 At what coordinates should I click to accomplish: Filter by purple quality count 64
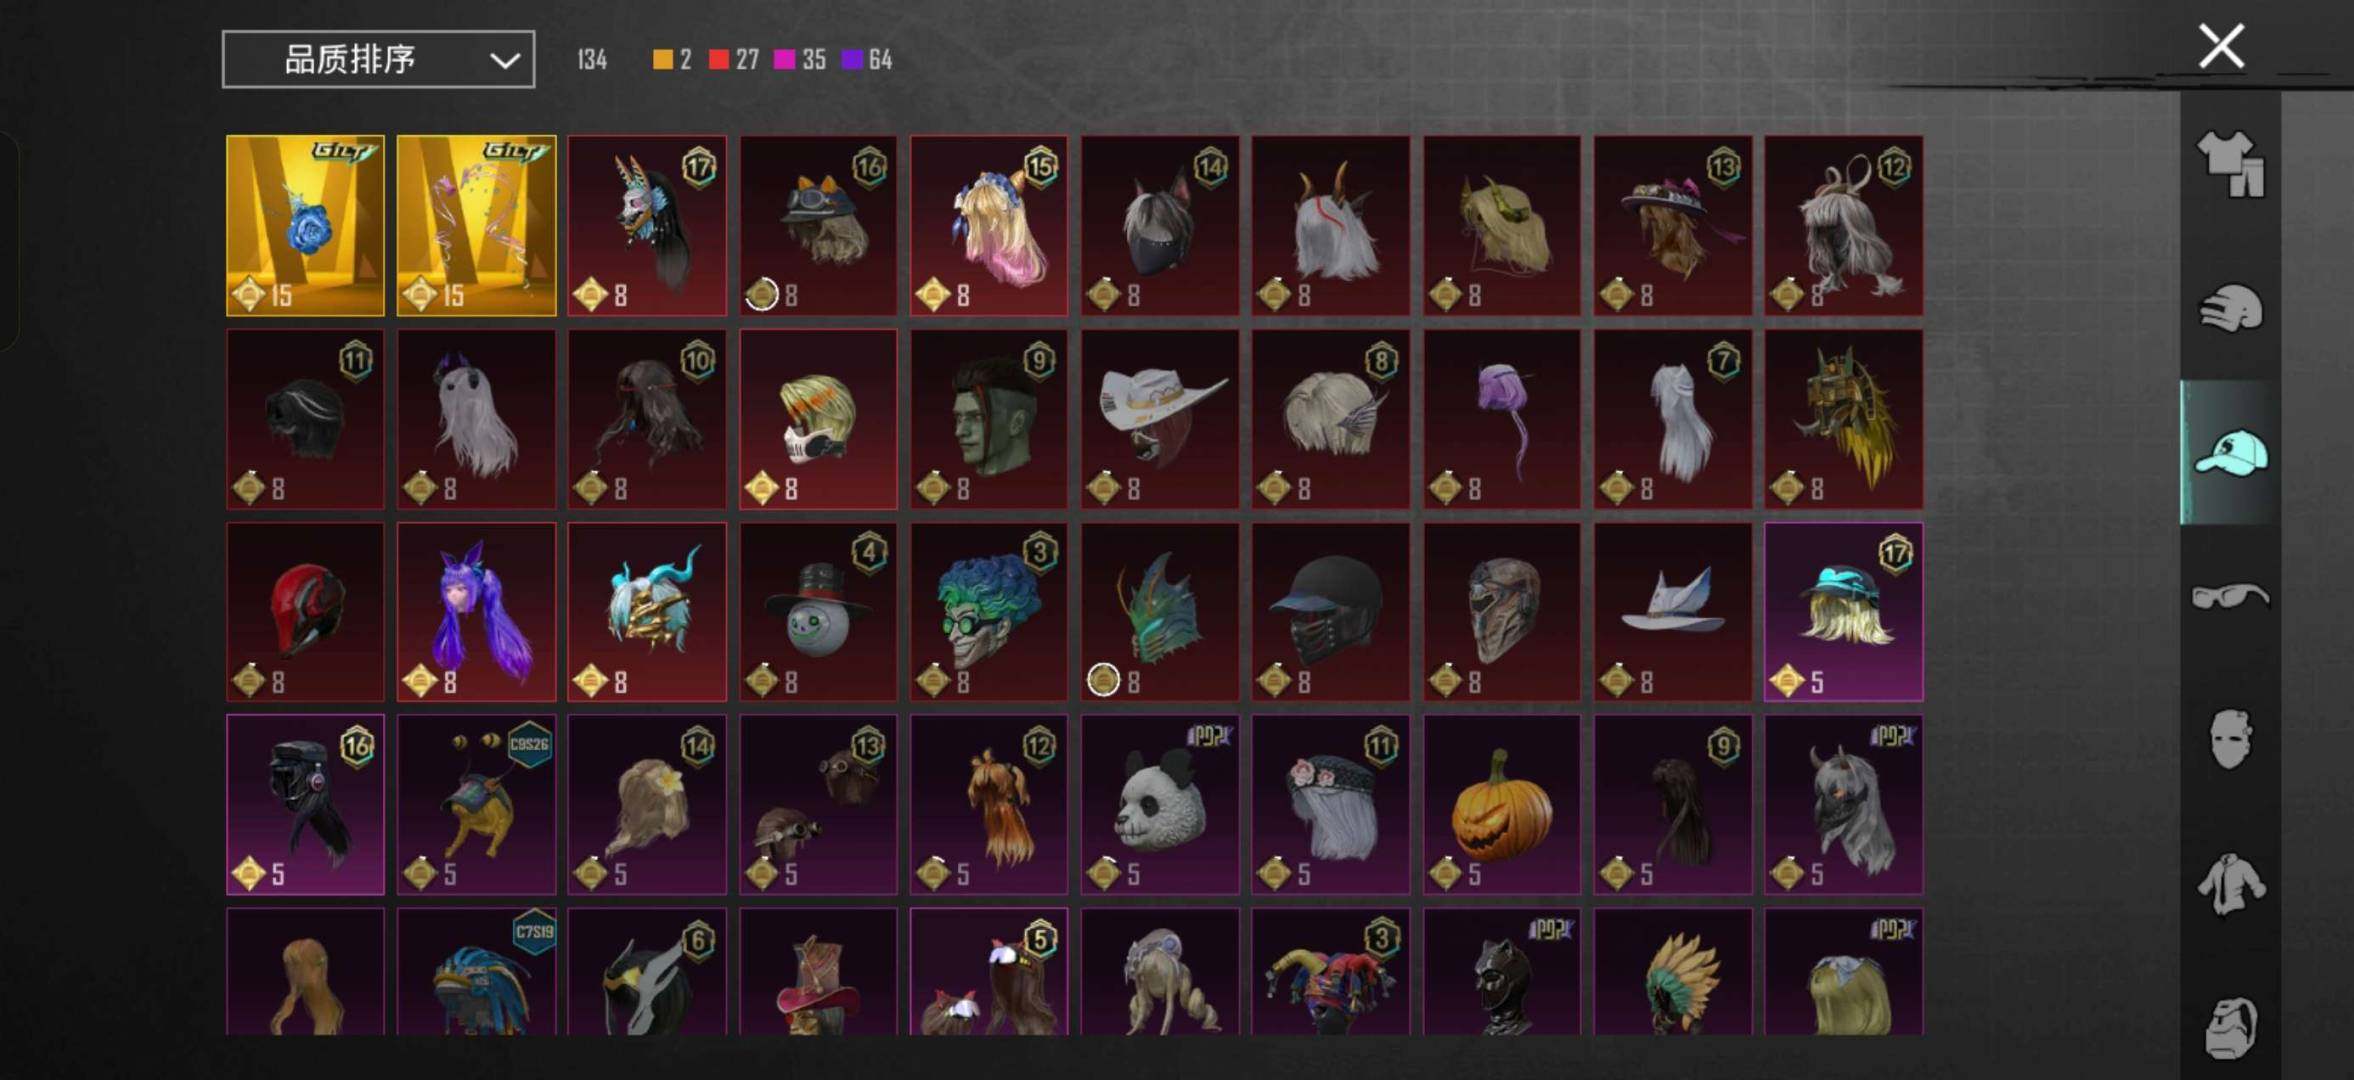click(867, 60)
